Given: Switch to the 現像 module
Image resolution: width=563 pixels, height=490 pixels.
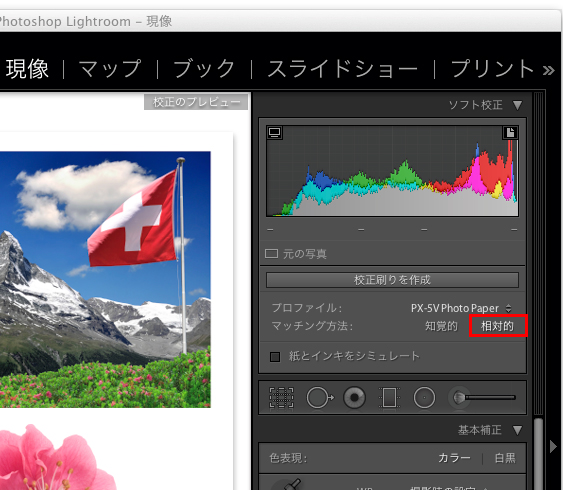Looking at the screenshot, I should (x=27, y=69).
